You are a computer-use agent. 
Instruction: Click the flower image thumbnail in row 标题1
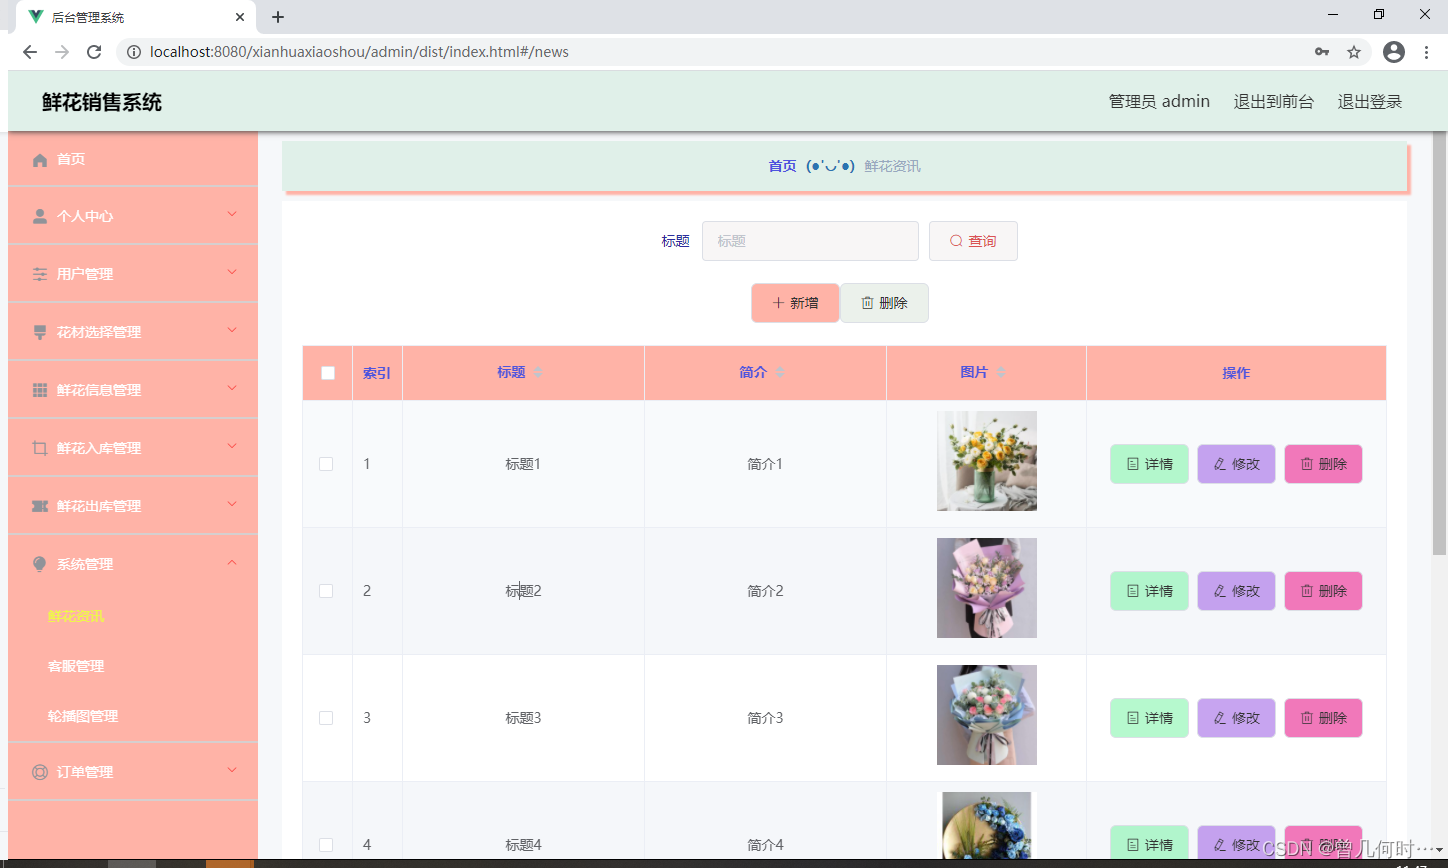point(987,461)
